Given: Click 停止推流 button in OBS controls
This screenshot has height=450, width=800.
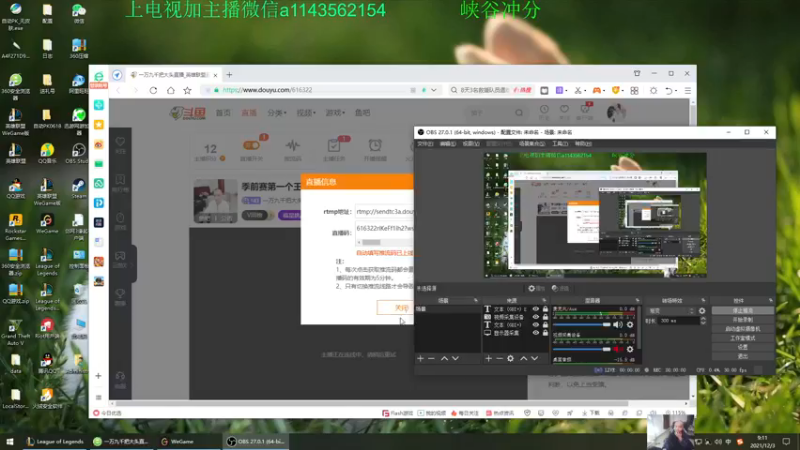Looking at the screenshot, I should point(742,310).
